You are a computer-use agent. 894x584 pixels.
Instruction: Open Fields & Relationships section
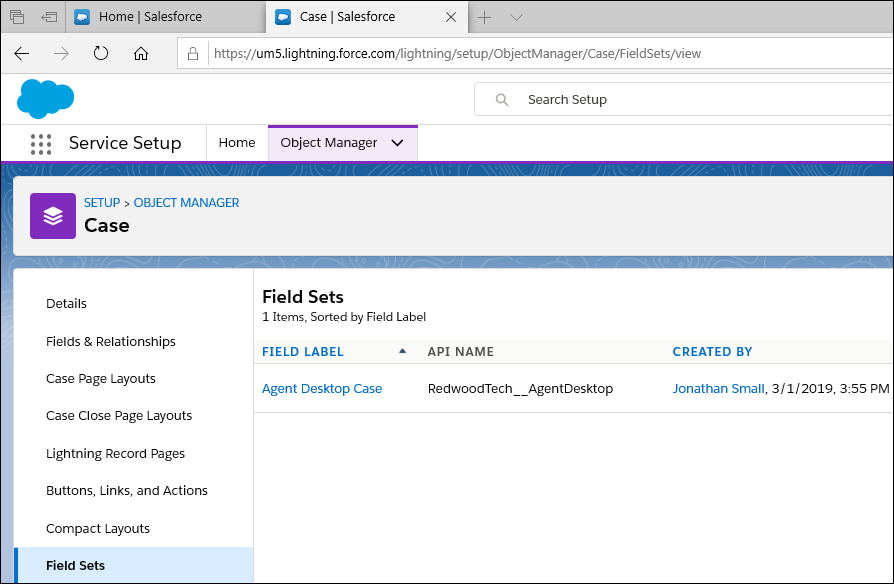111,342
